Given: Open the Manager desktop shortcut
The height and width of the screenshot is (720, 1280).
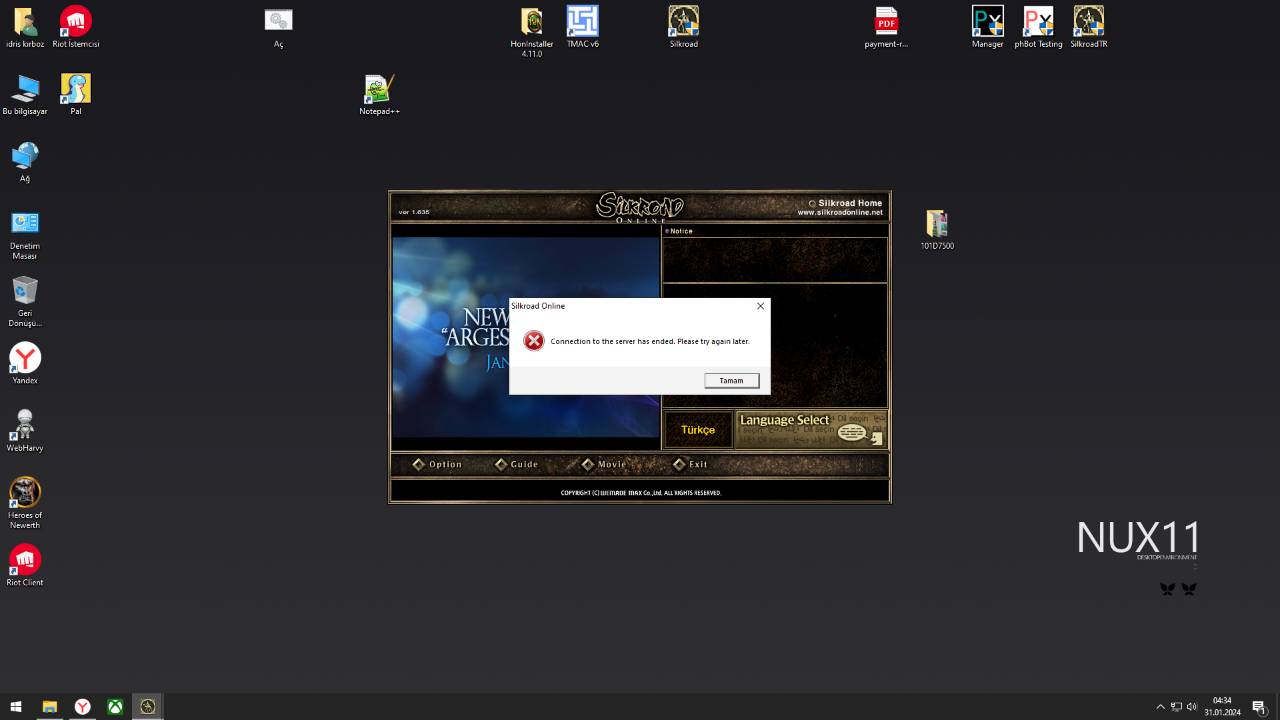Looking at the screenshot, I should pyautogui.click(x=987, y=28).
